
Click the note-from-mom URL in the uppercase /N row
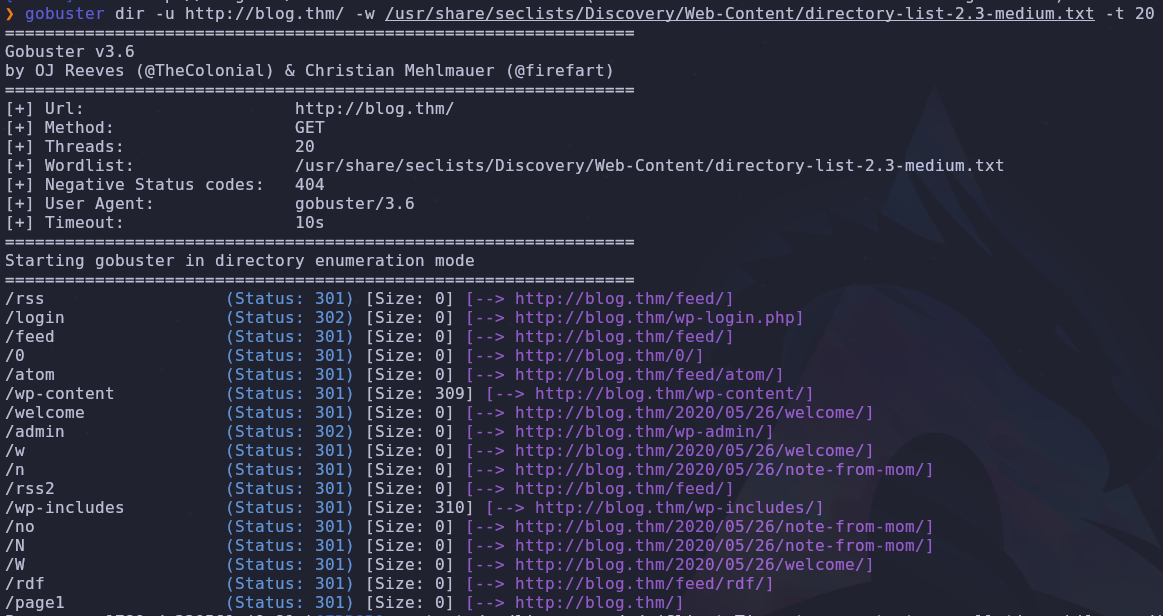720,546
